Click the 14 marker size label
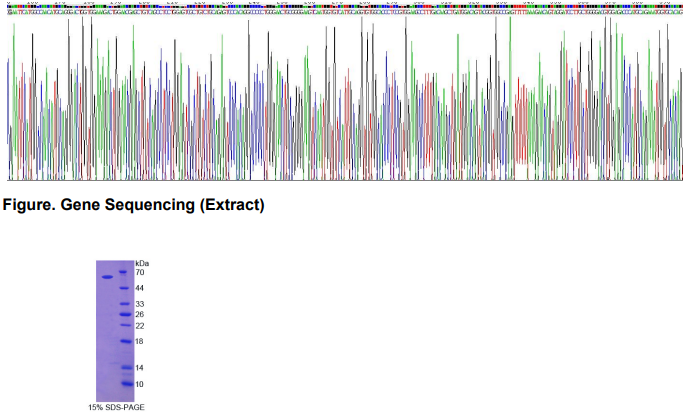Viewport: 690px width, 415px height. (139, 368)
